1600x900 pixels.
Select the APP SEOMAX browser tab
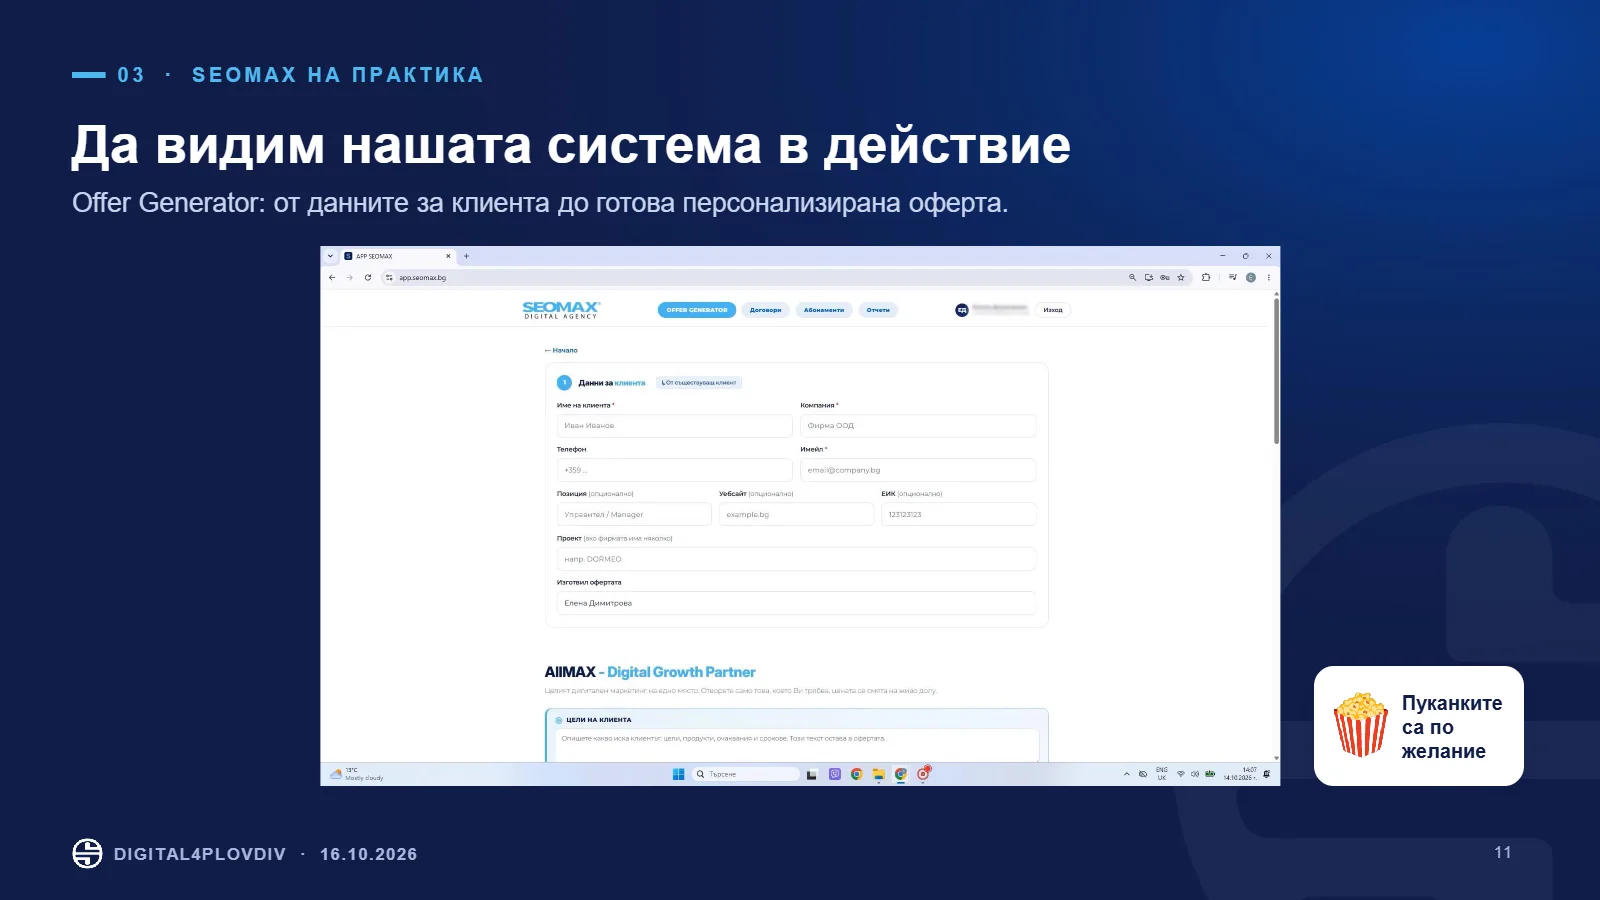[398, 256]
